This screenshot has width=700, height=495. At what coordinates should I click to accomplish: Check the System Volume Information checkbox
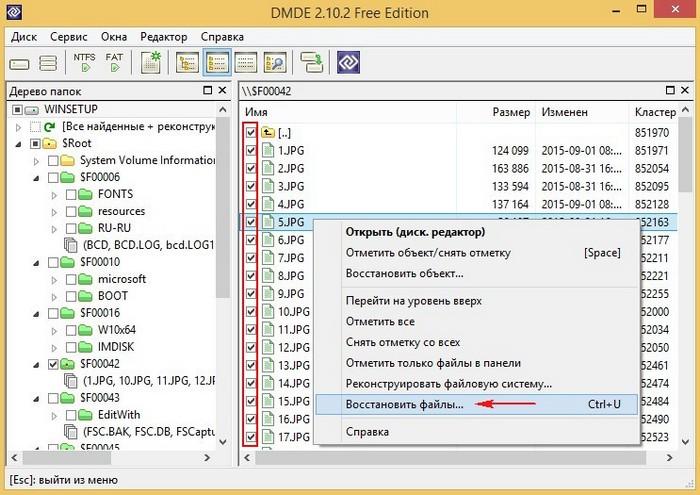pos(53,161)
